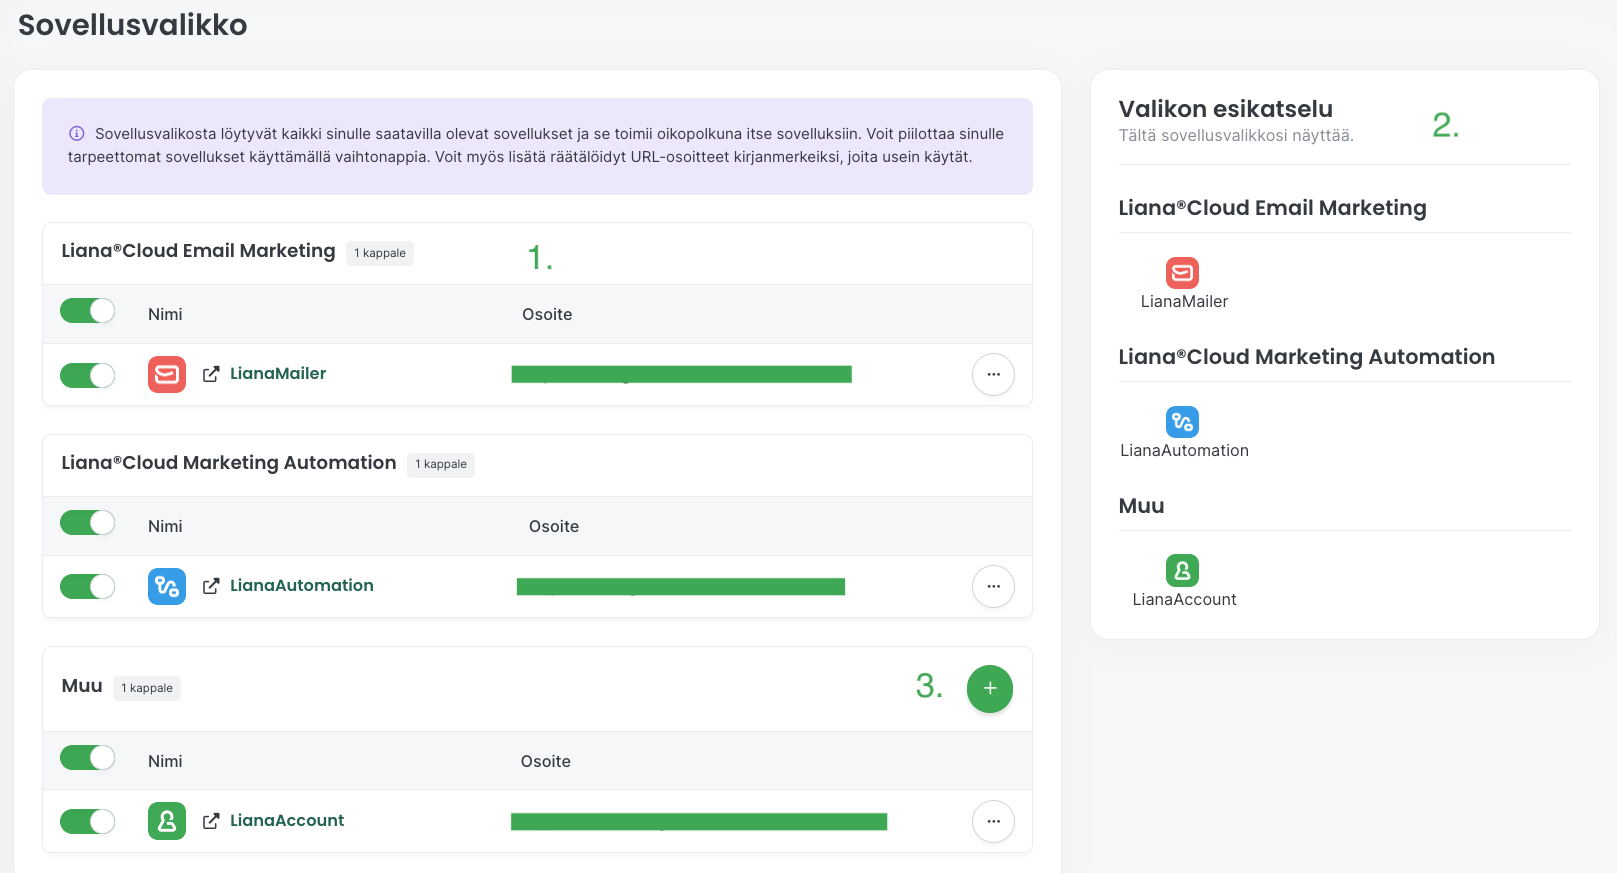Click the red LianaMailer app icon in the list
The image size is (1617, 873).
(167, 374)
